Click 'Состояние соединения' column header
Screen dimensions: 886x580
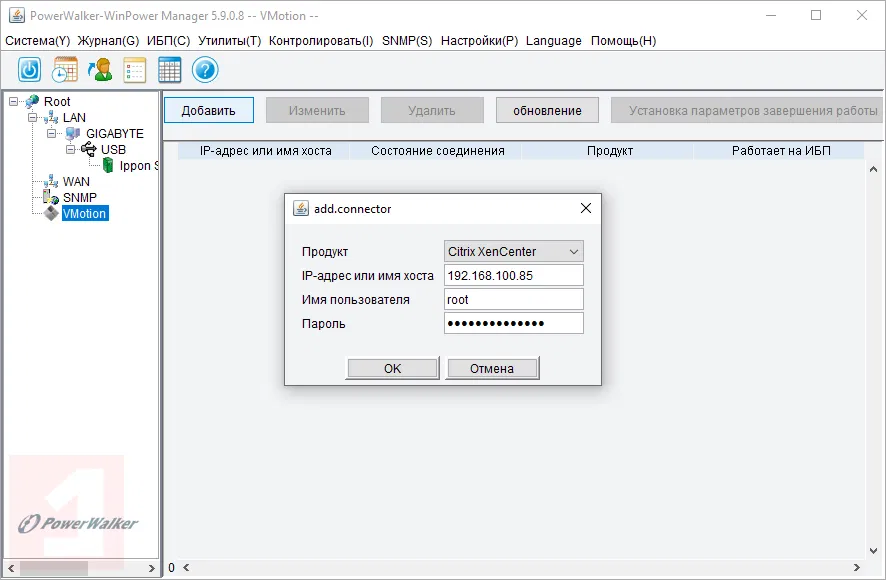[437, 151]
